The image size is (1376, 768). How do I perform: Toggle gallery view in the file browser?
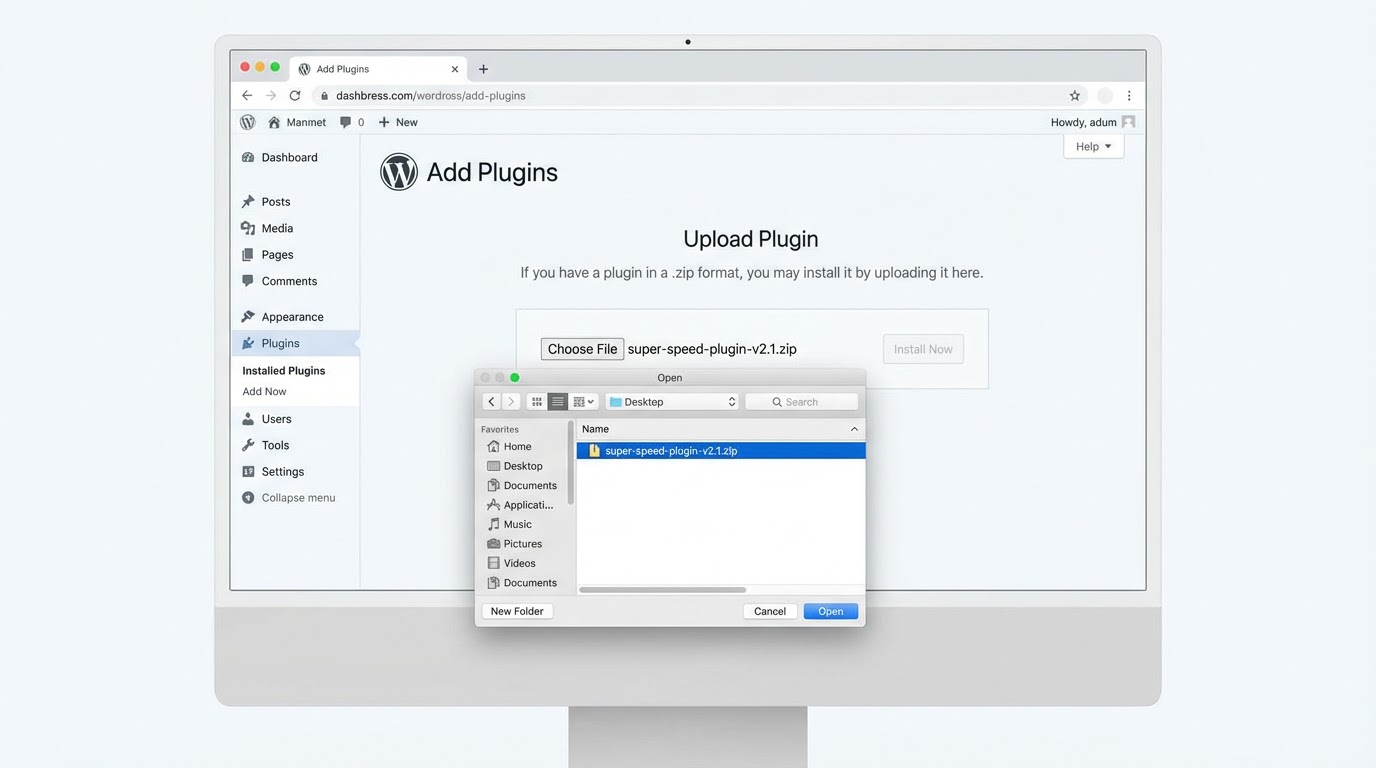click(x=580, y=401)
